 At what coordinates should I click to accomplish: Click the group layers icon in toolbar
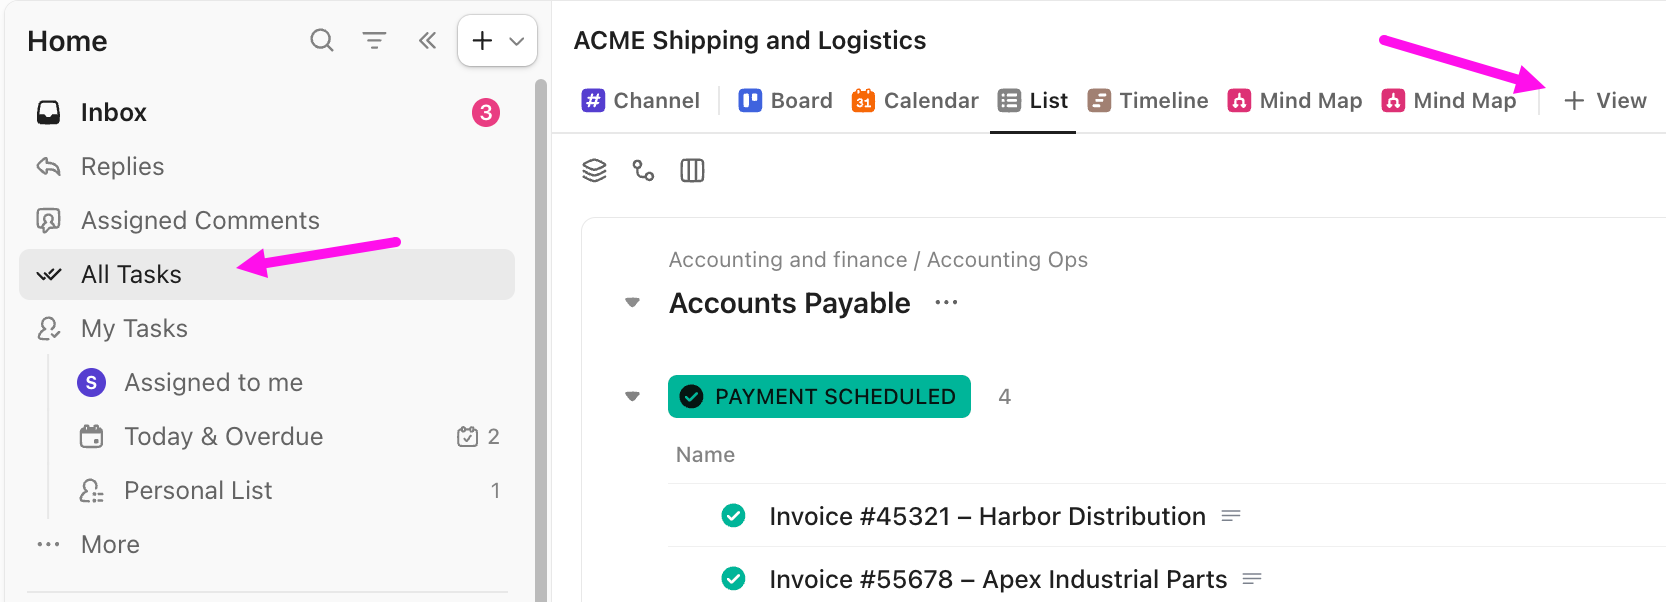pyautogui.click(x=594, y=171)
